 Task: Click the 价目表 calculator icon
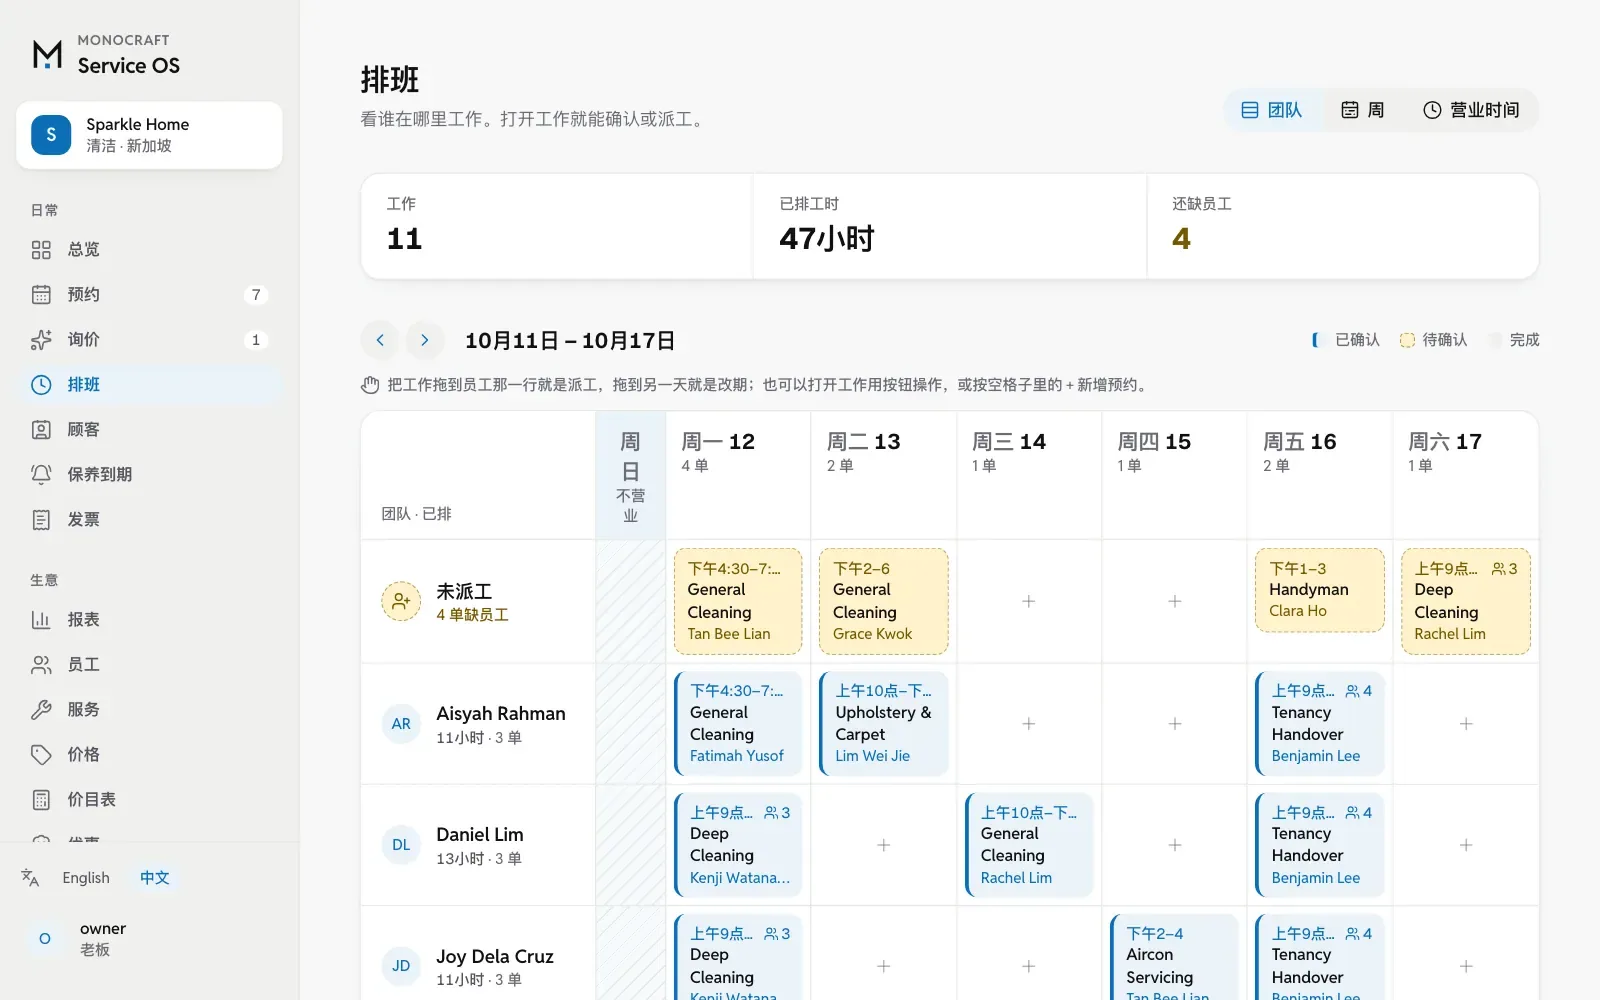coord(41,800)
